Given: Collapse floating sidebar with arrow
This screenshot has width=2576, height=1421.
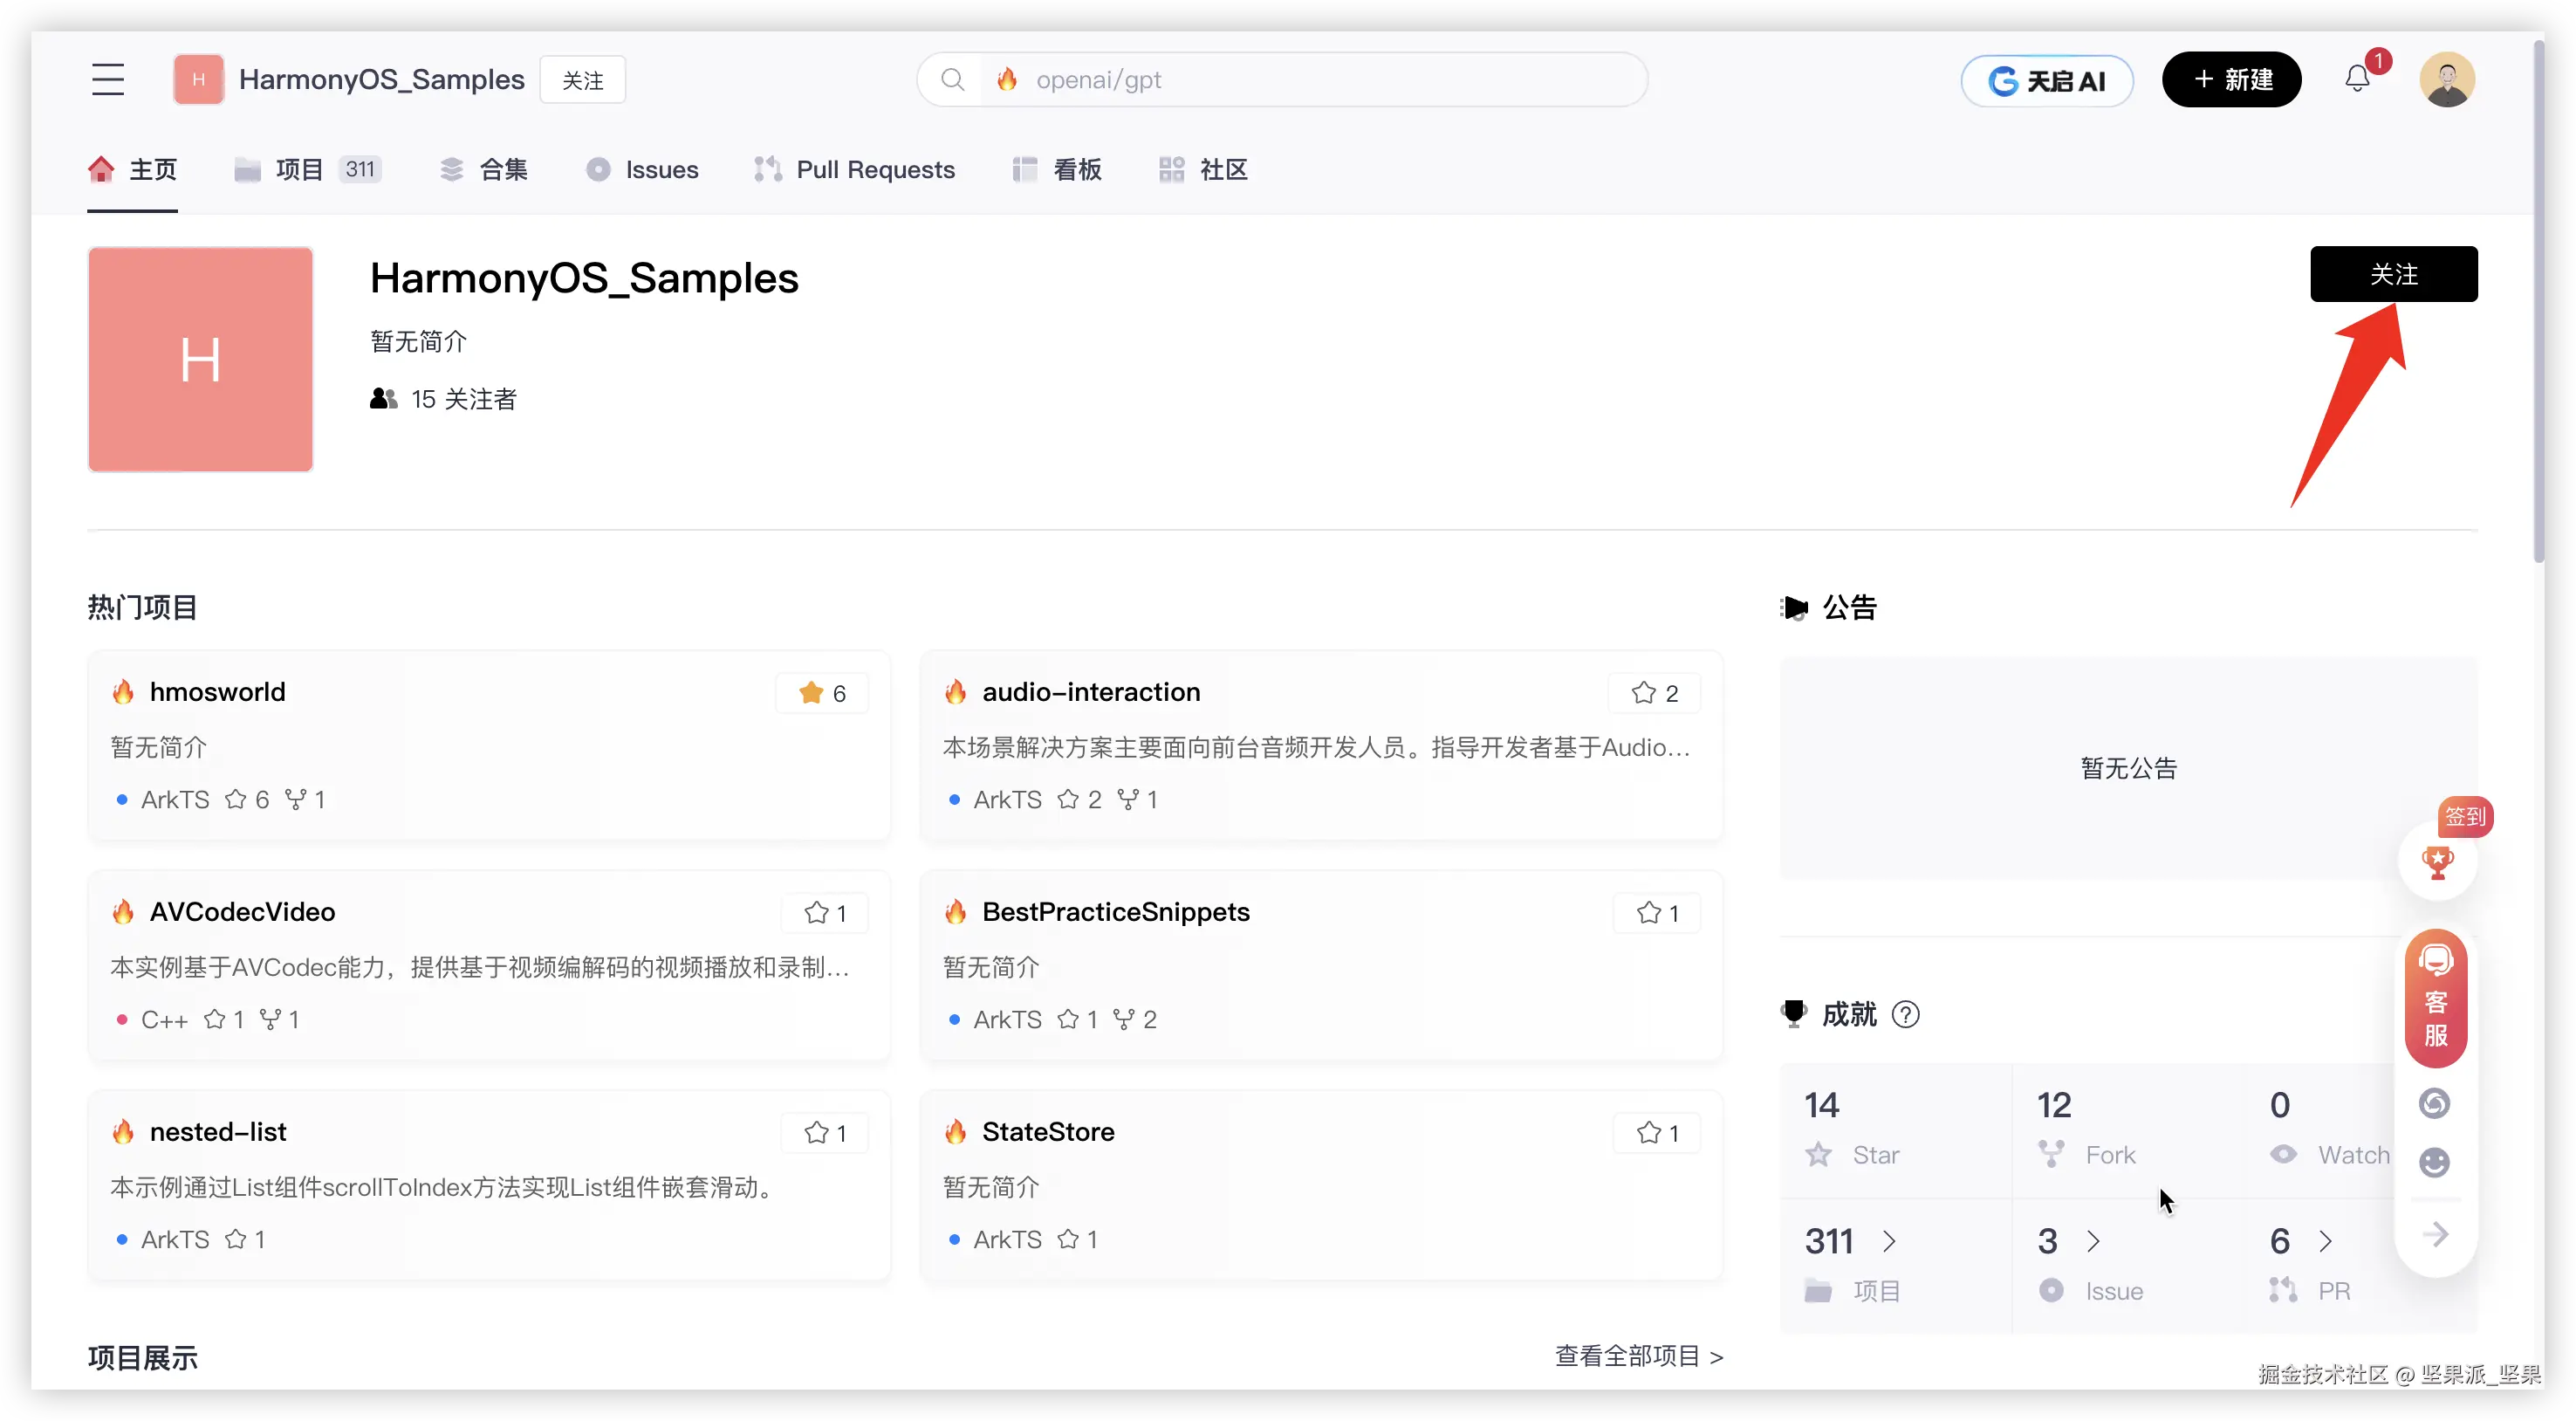Looking at the screenshot, I should [x=2436, y=1234].
